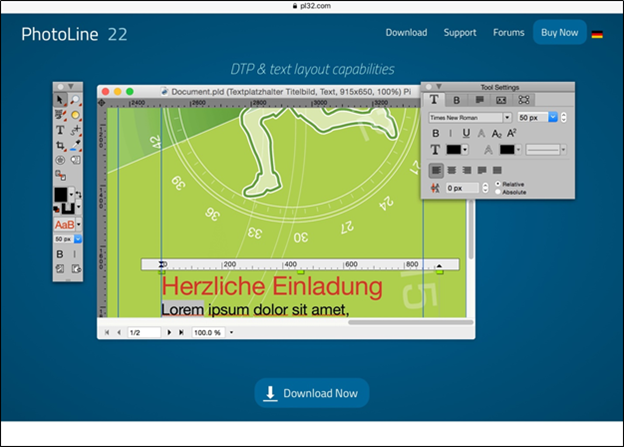The width and height of the screenshot is (624, 447).
Task: Click the outline text A icon beside color
Action: point(488,150)
